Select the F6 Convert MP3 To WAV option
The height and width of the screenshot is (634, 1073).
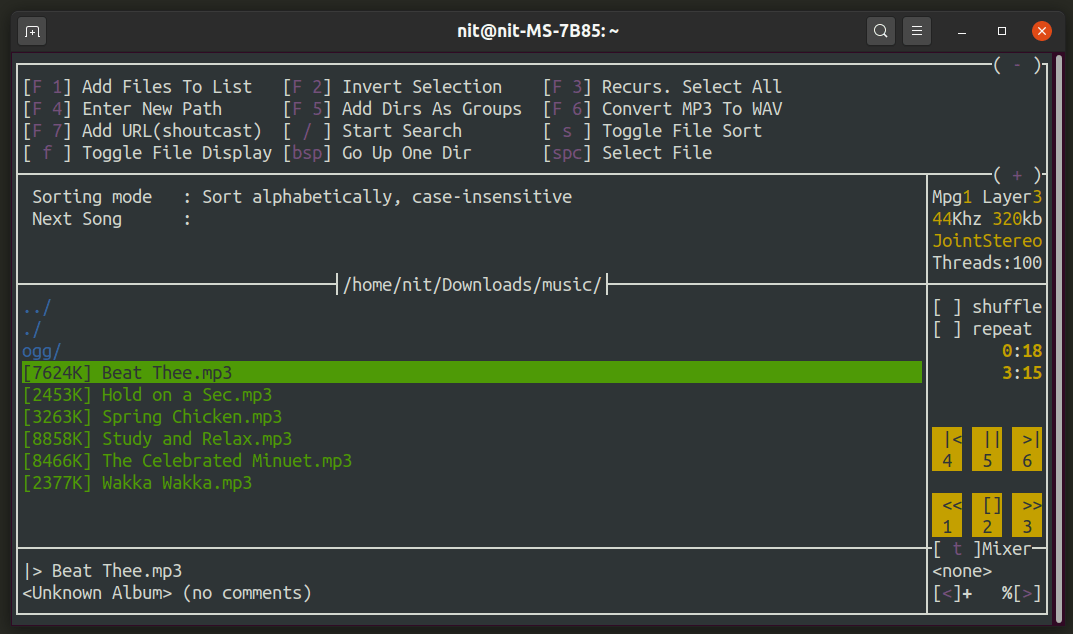pos(667,108)
